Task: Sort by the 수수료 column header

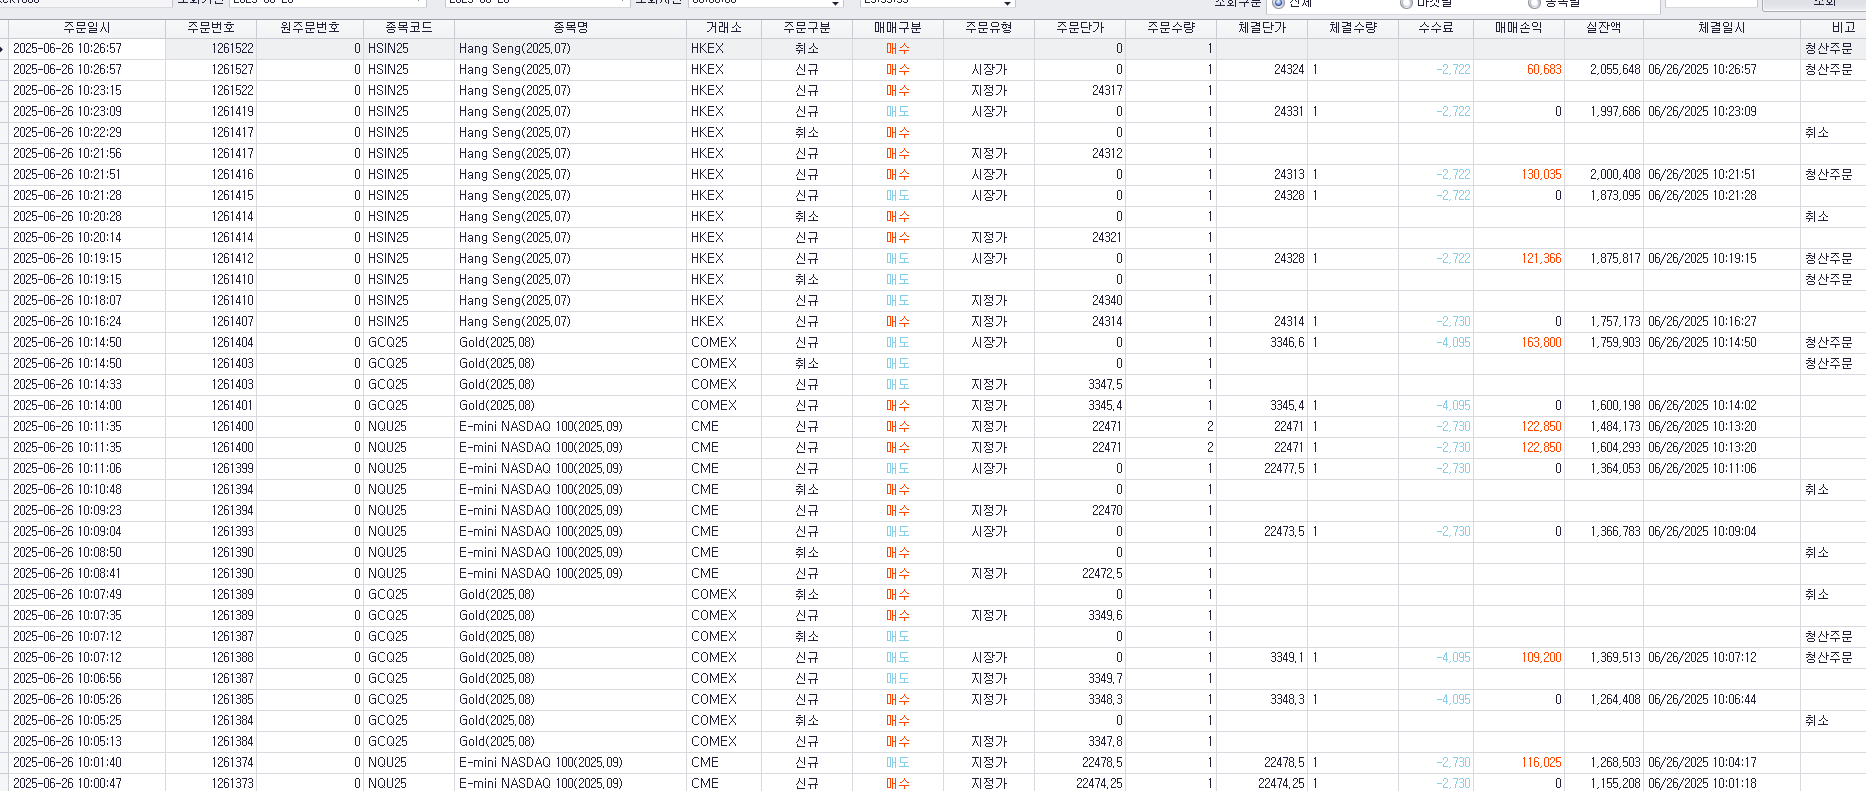Action: [x=1436, y=28]
